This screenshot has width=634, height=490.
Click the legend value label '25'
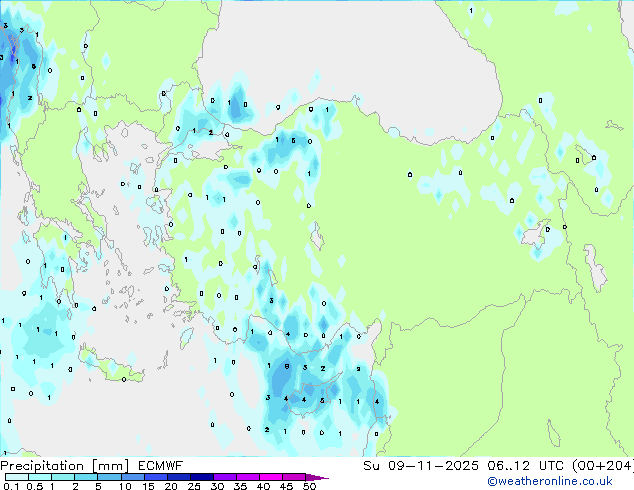click(194, 486)
